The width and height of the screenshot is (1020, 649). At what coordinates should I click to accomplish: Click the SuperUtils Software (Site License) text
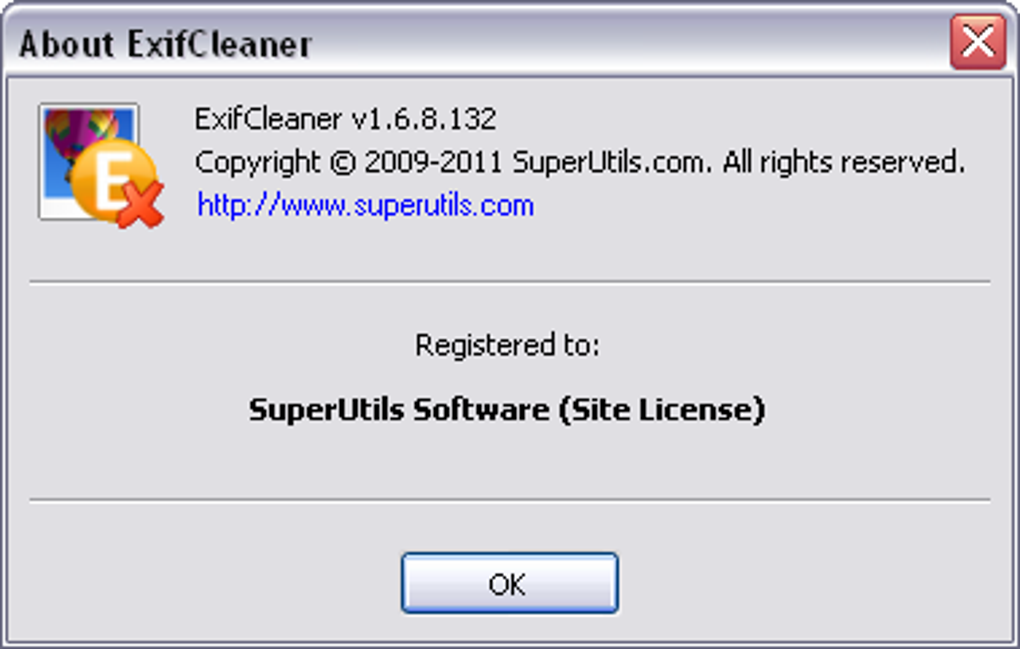coord(507,410)
